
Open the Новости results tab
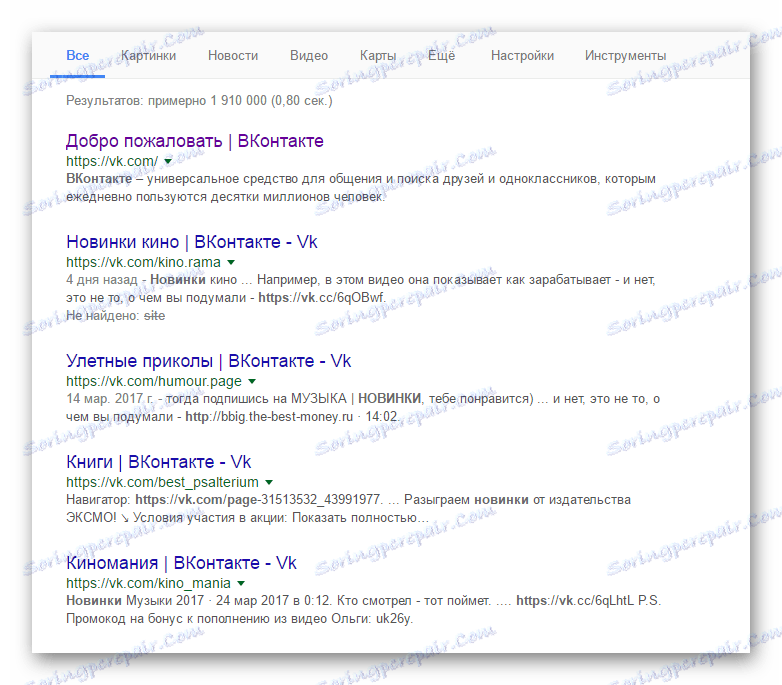tap(233, 55)
